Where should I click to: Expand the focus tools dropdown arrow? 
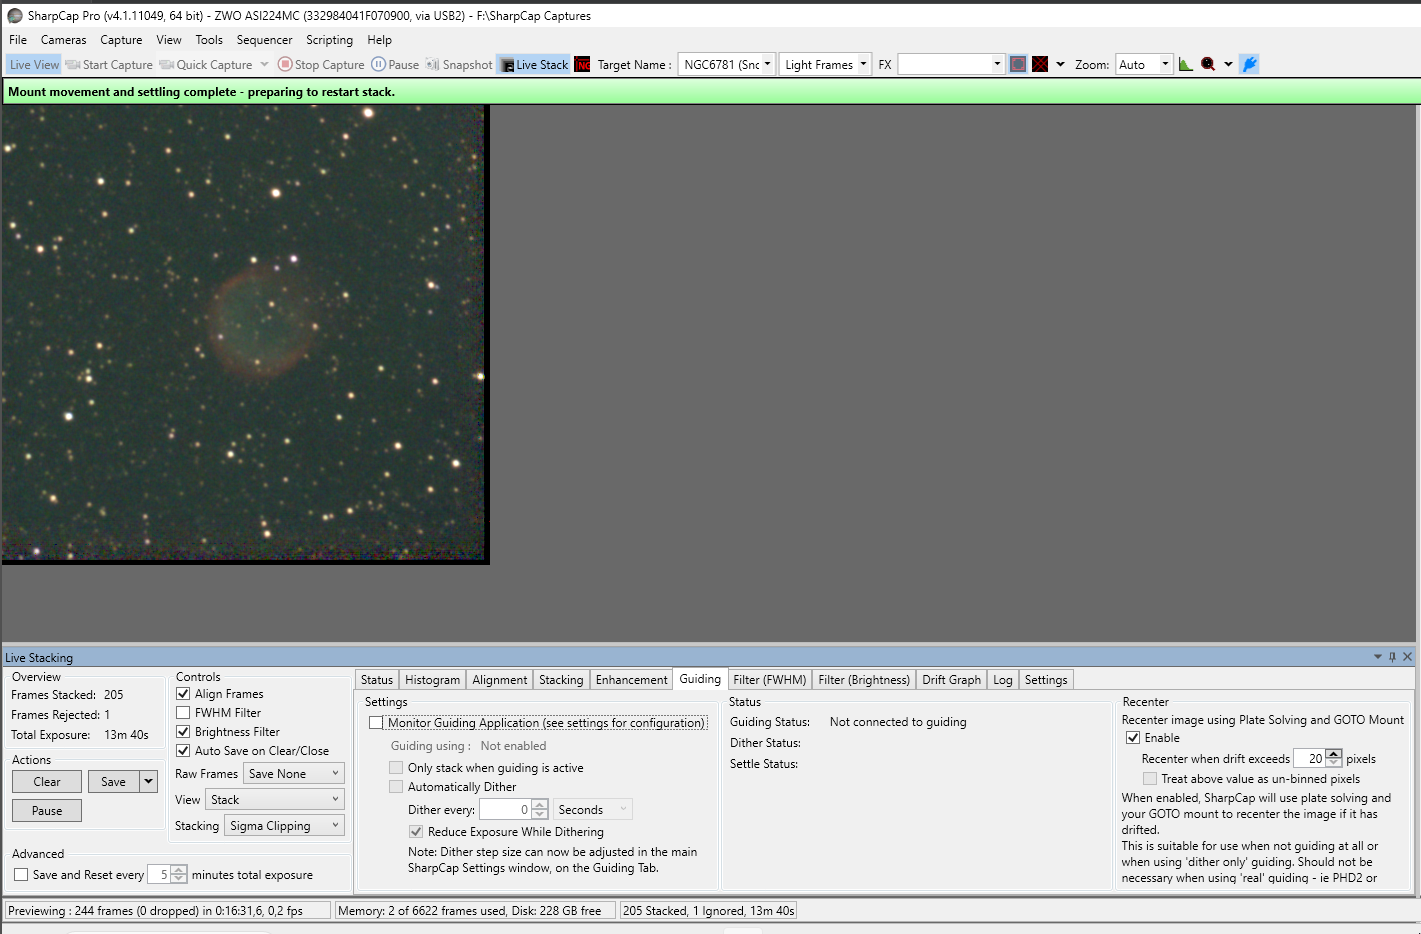click(1228, 64)
